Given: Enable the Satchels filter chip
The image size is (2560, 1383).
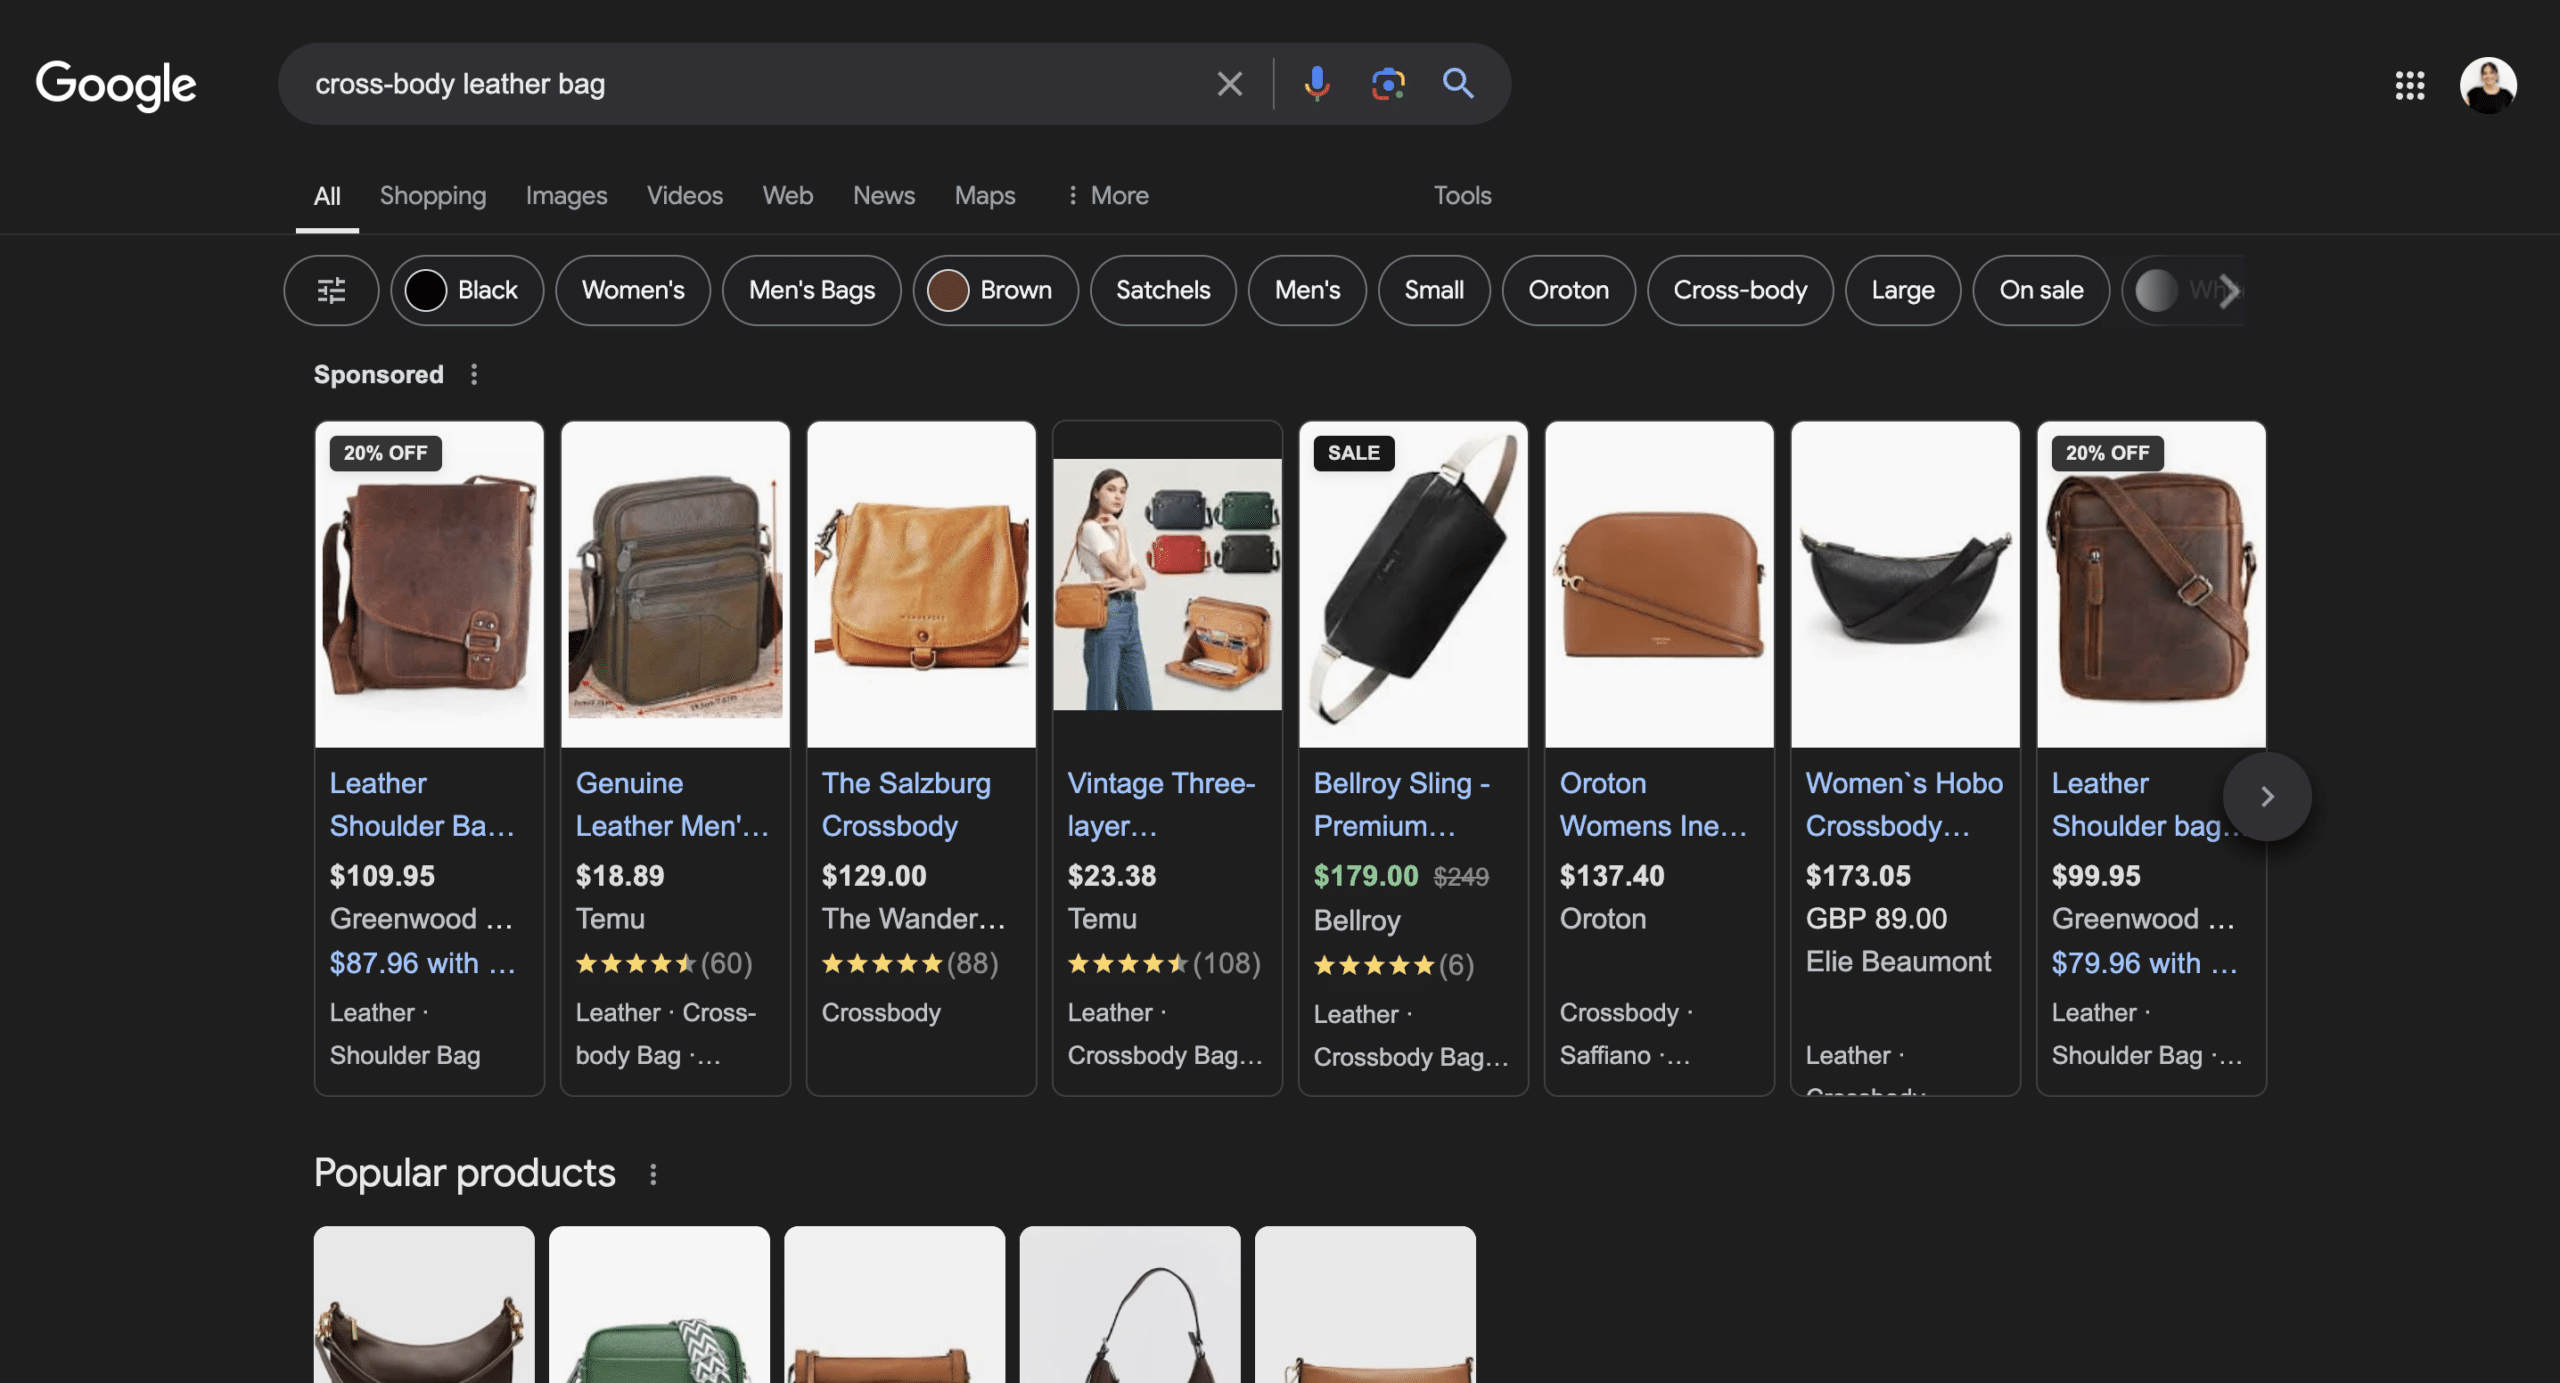Looking at the screenshot, I should 1163,291.
